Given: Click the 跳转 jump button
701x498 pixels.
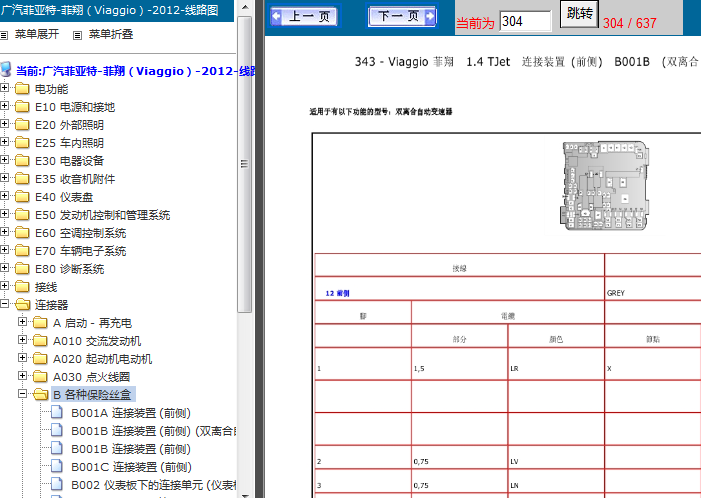Looking at the screenshot, I should (x=579, y=14).
